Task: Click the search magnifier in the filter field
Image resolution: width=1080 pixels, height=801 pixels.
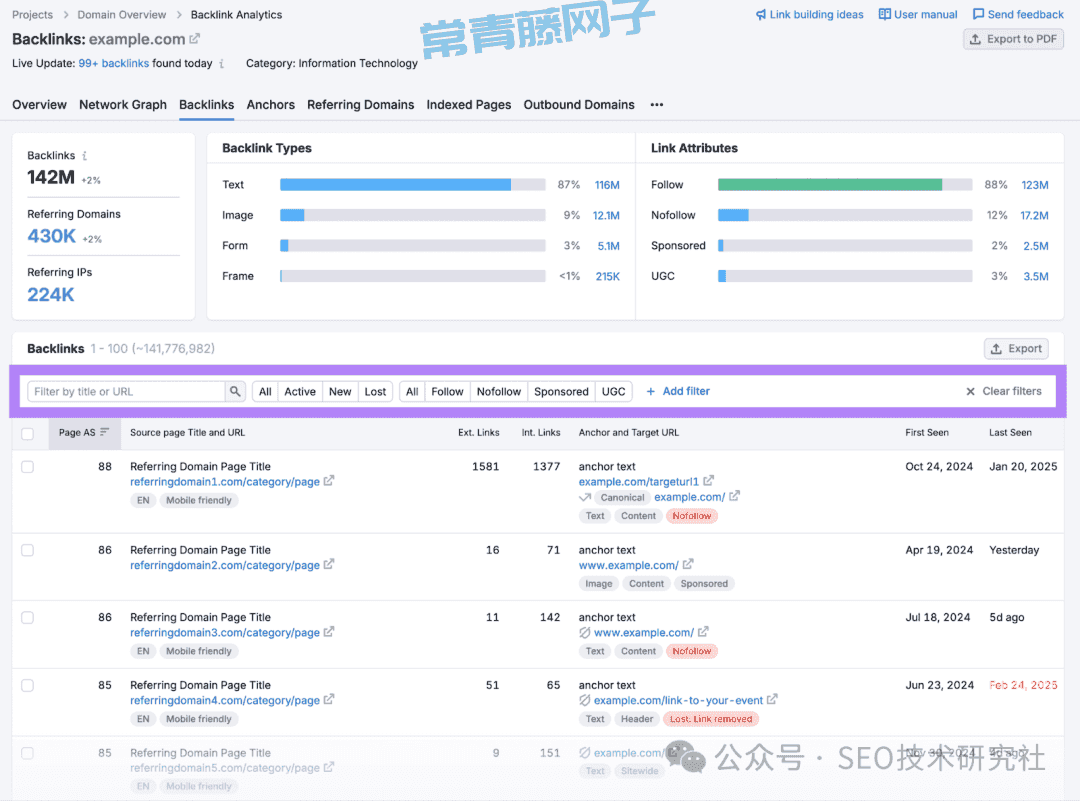Action: (235, 391)
